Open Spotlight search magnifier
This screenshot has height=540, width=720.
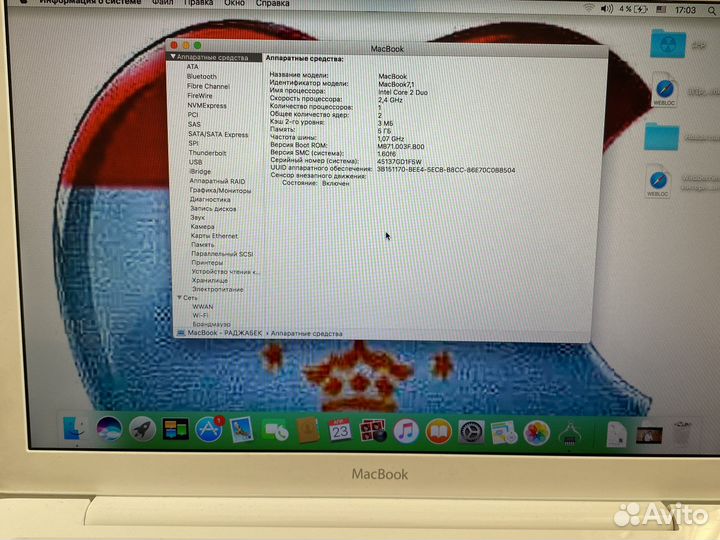pos(711,11)
